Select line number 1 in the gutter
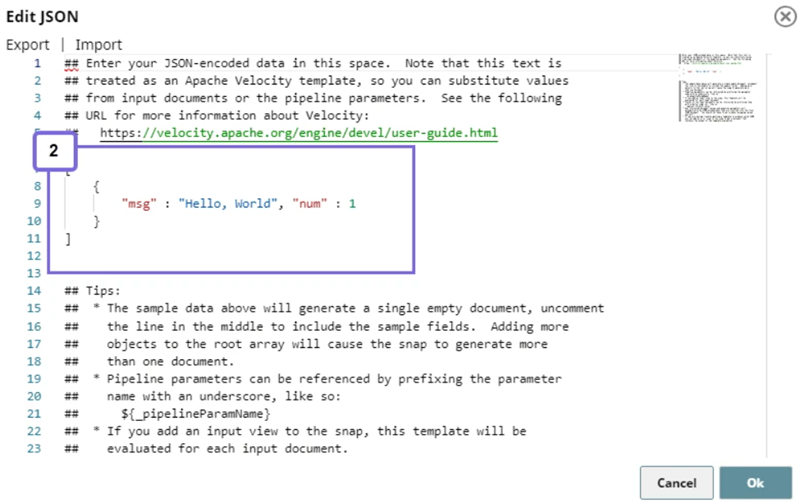The image size is (800, 503). (36, 62)
